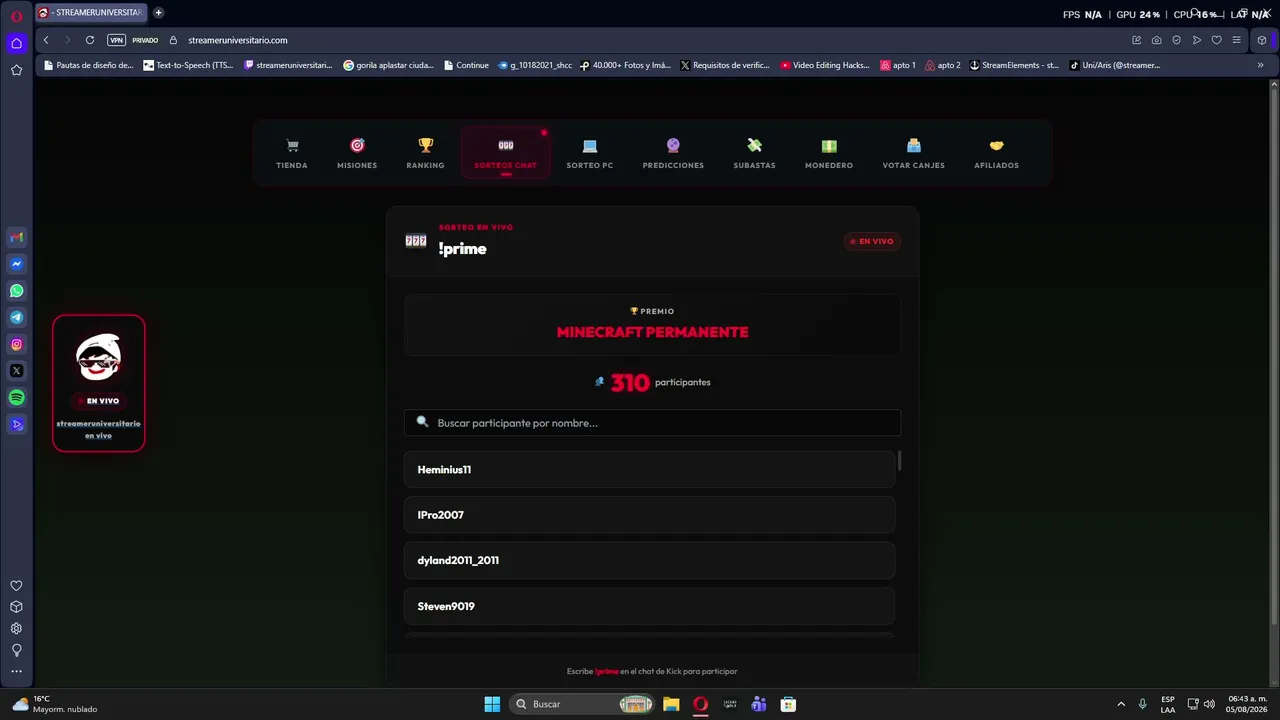Open the StreamElements bookmark
This screenshot has width=1280, height=720.
pyautogui.click(x=1014, y=65)
